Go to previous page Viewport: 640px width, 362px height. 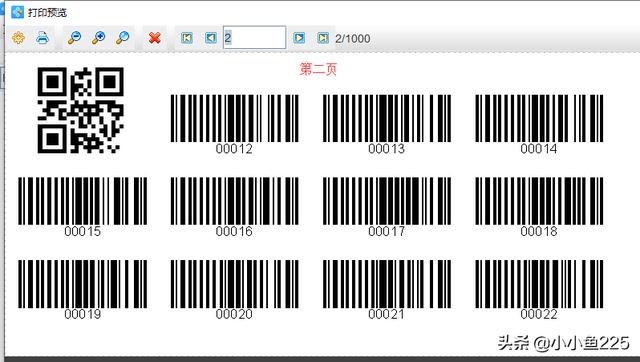tap(211, 38)
